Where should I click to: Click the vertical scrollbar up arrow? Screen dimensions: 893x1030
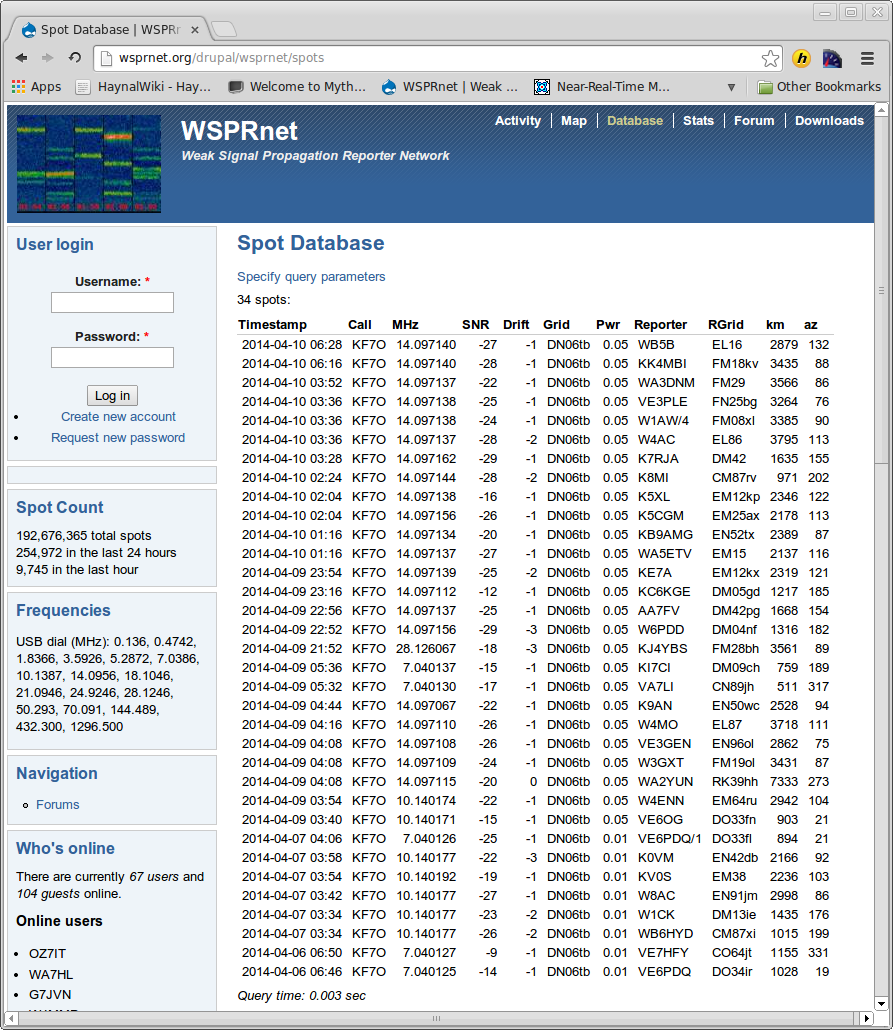(x=881, y=109)
